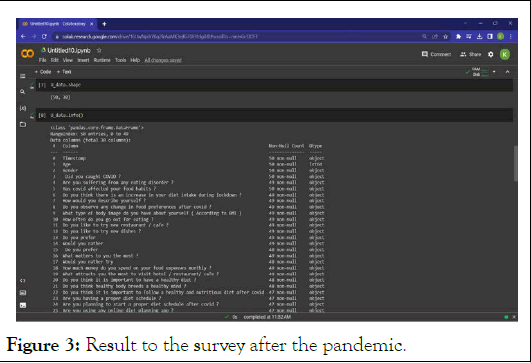Viewport: 531px width, 363px height.
Task: Star the Untitled10.ipynb notebook
Action: pyautogui.click(x=99, y=50)
